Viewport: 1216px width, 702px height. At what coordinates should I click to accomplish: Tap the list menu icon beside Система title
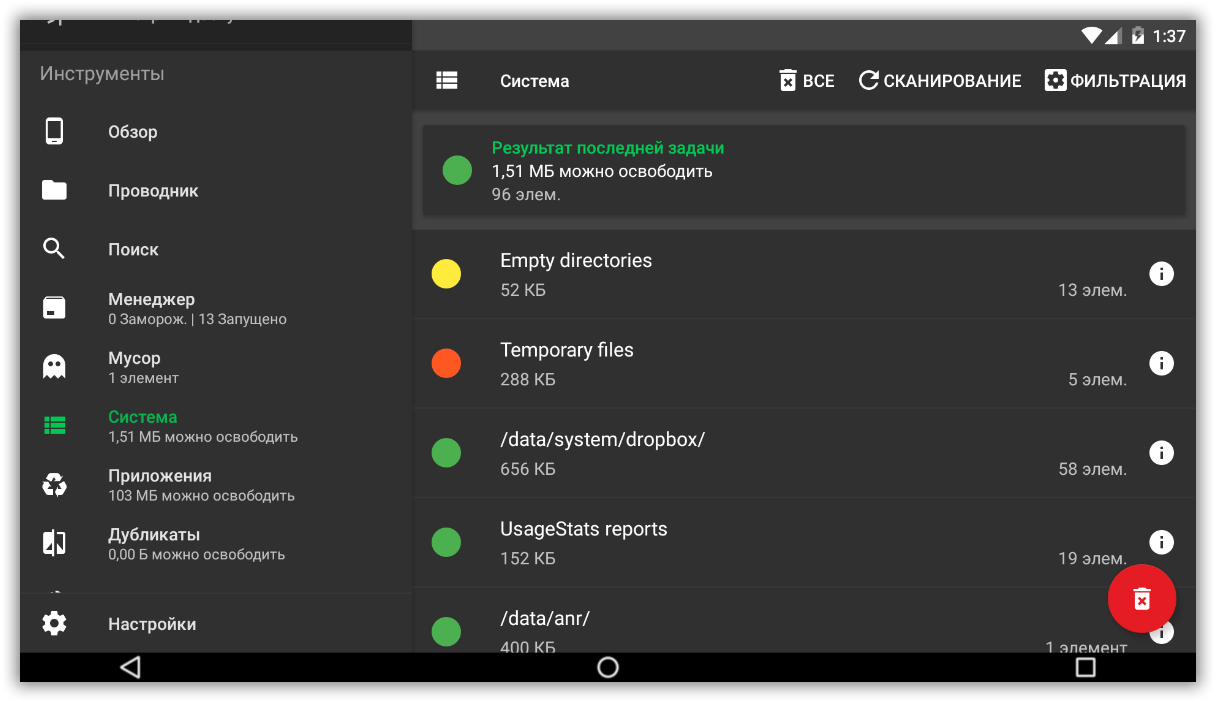[x=447, y=81]
